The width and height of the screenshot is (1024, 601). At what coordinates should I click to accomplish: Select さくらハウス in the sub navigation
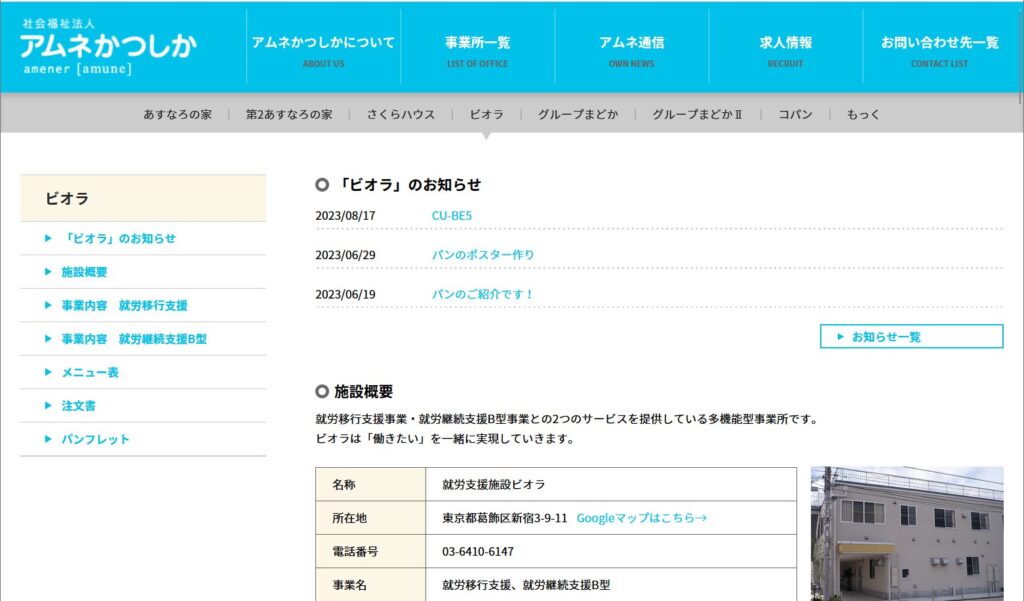(x=401, y=114)
